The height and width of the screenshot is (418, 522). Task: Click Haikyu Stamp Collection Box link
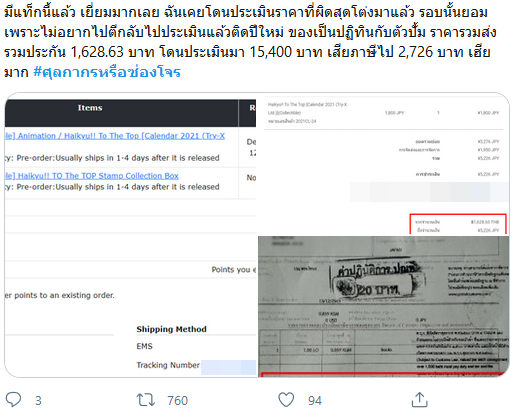pyautogui.click(x=92, y=176)
